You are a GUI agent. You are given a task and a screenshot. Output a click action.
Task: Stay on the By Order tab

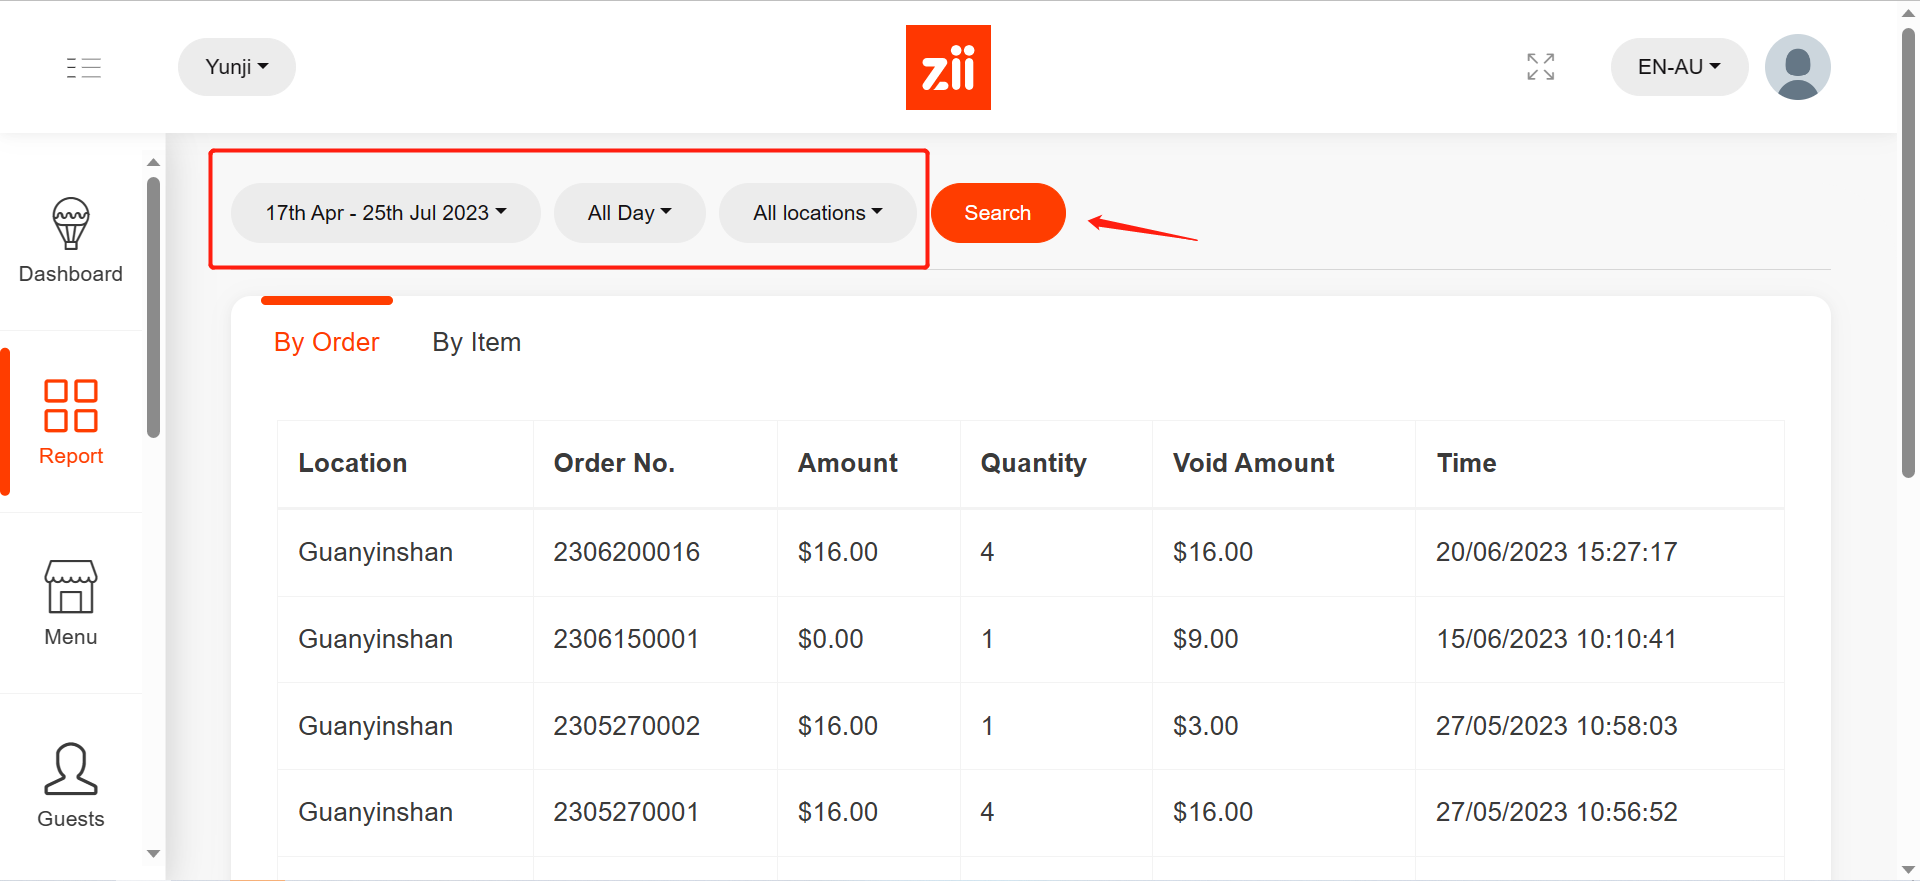point(326,342)
